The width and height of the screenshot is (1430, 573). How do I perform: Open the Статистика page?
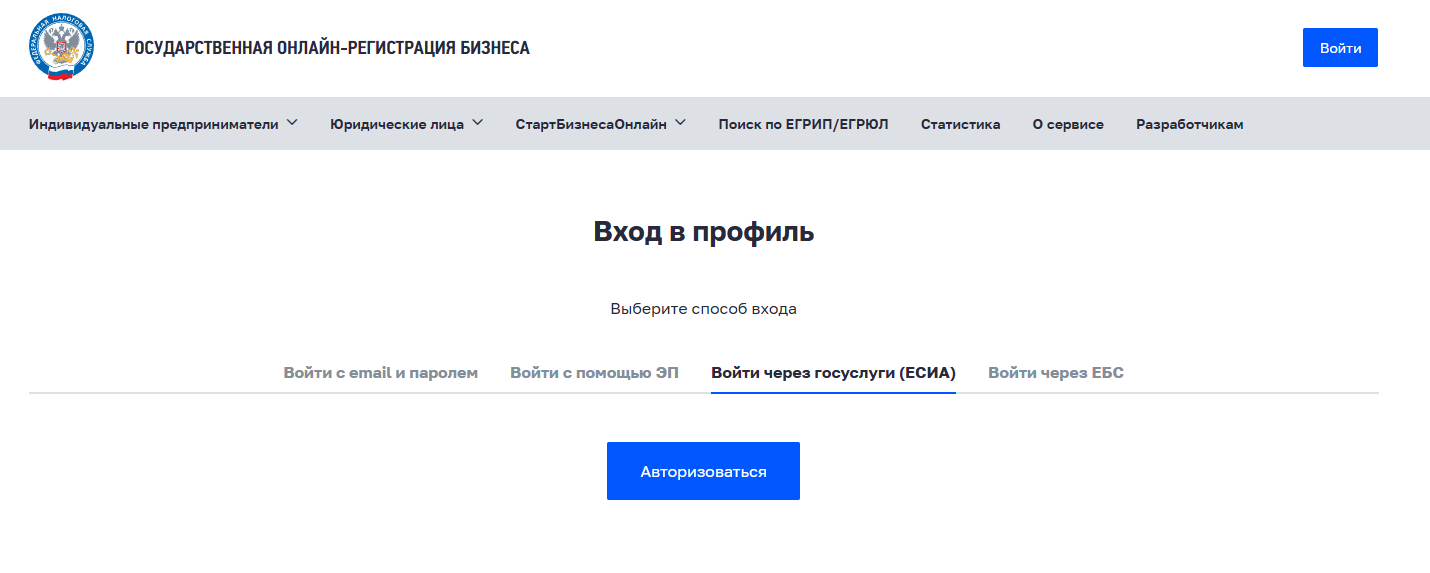pos(960,125)
